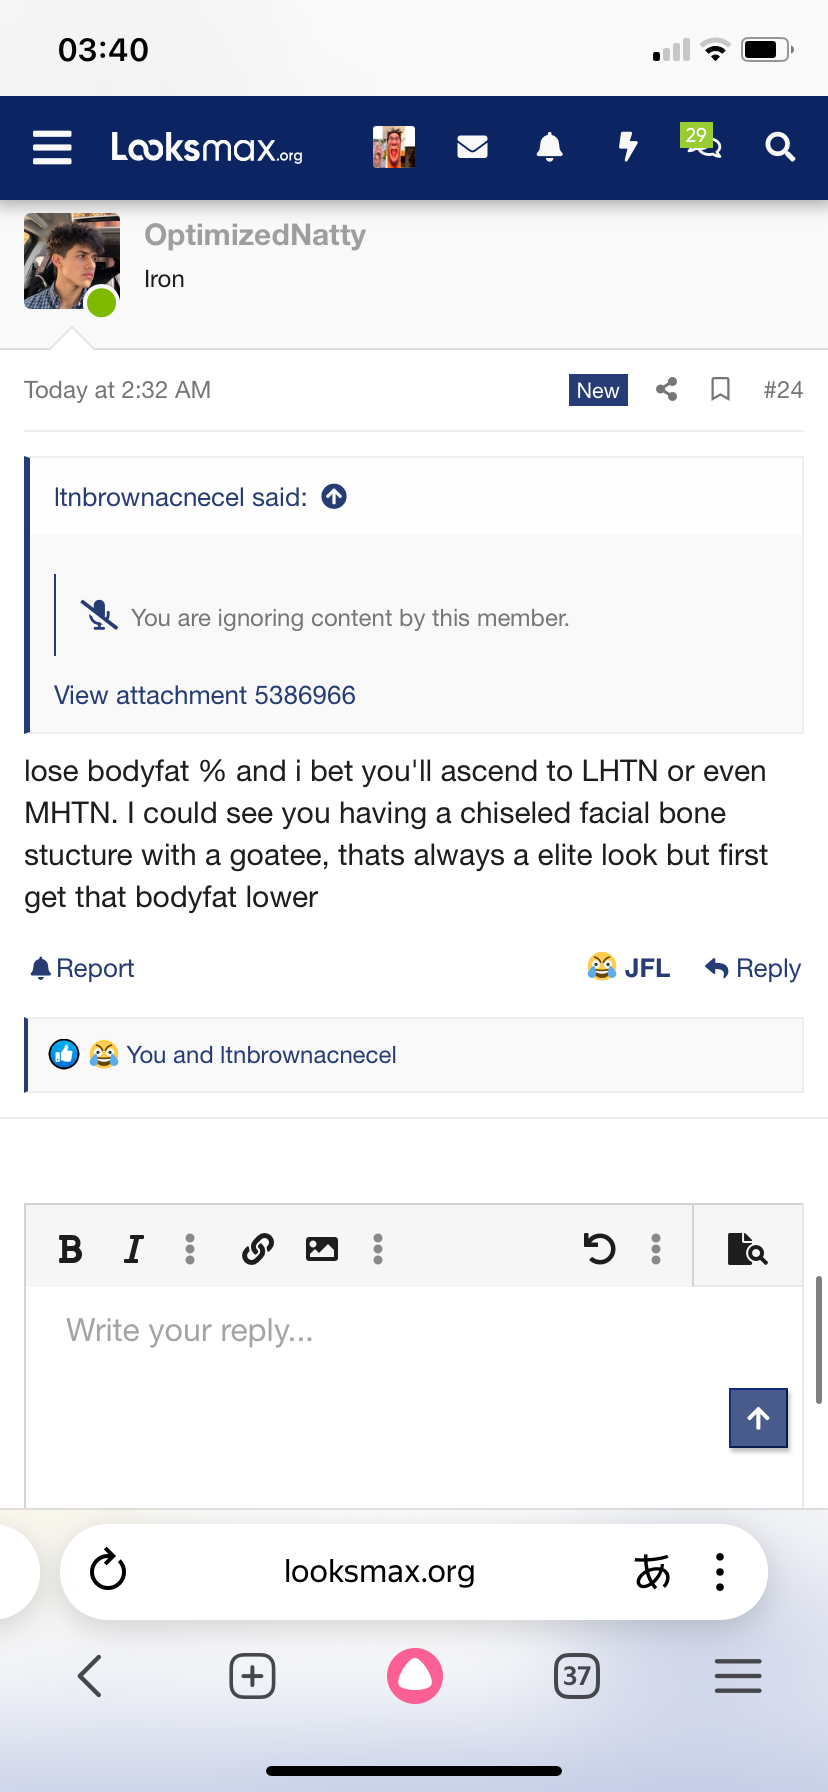Open View attachment 5386966 link
The height and width of the screenshot is (1792, 828).
click(x=205, y=695)
